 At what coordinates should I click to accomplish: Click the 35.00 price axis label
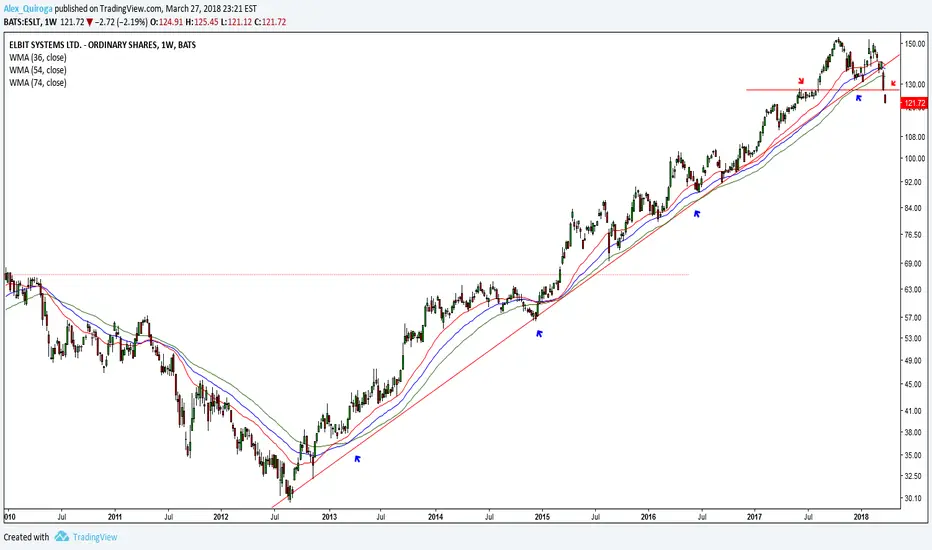[x=915, y=455]
